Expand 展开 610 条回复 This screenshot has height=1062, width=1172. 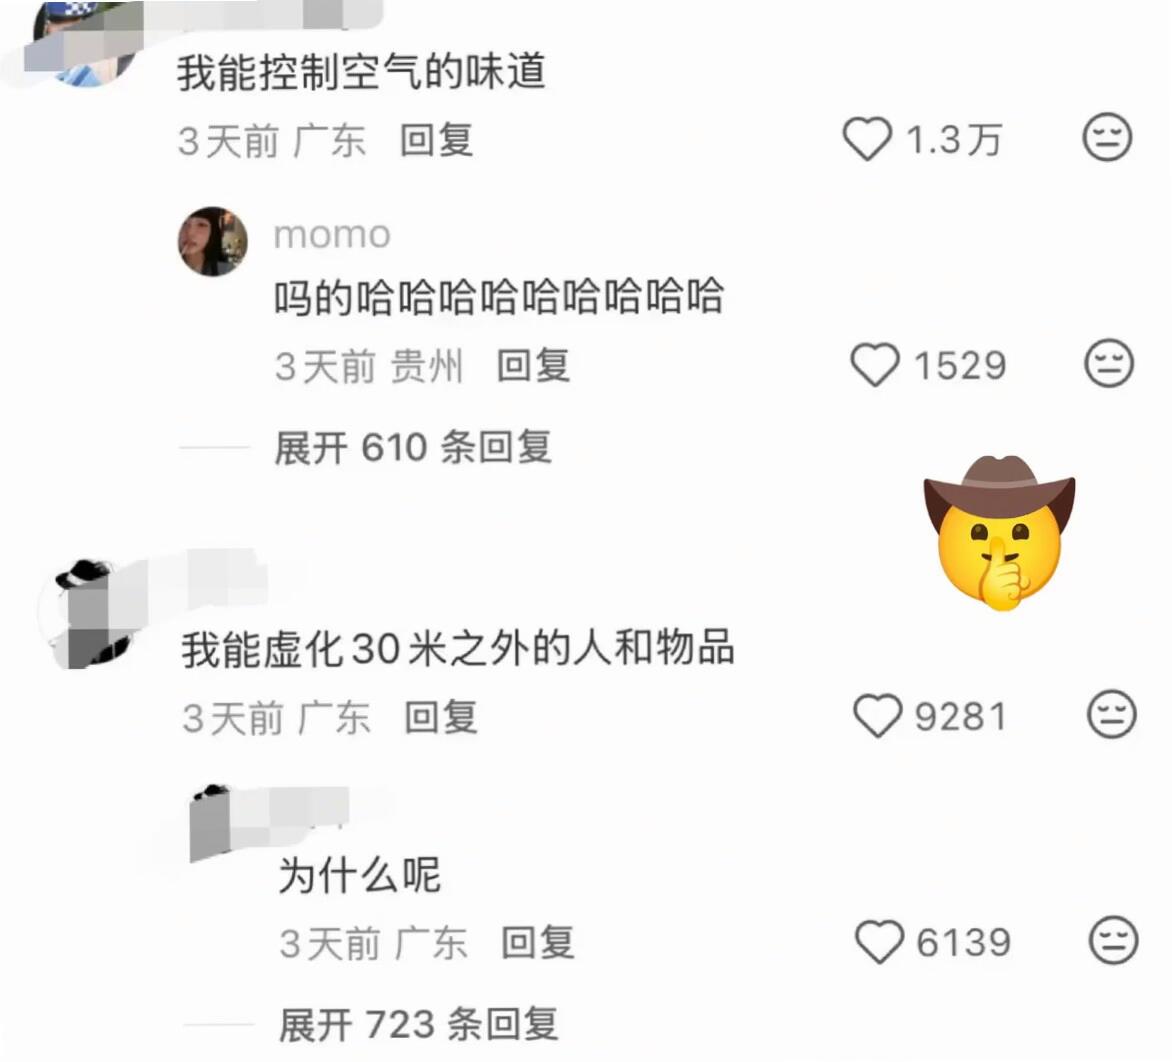click(x=413, y=448)
